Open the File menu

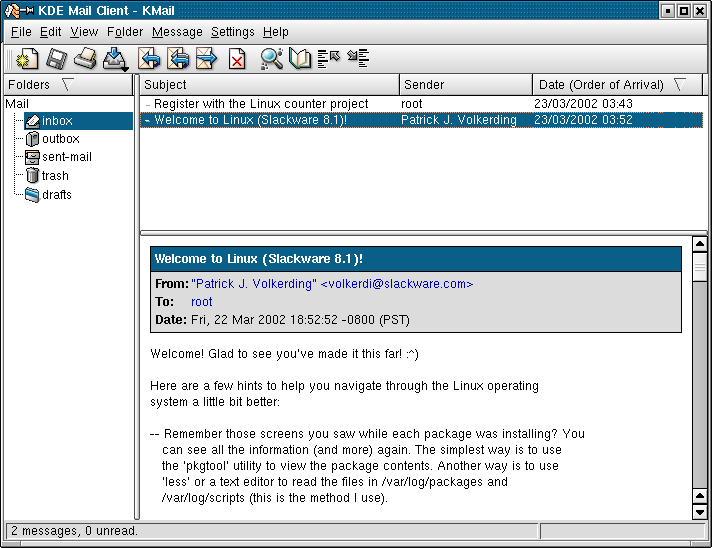coord(21,32)
